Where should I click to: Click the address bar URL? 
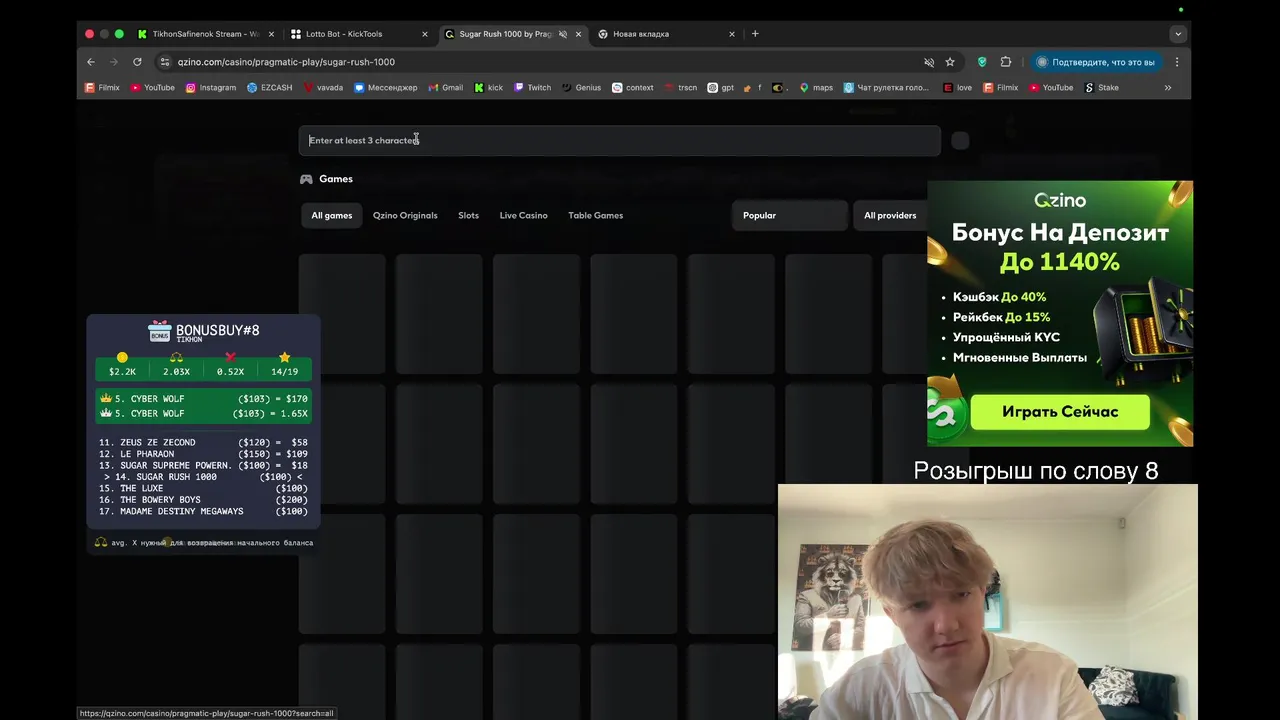click(x=286, y=62)
